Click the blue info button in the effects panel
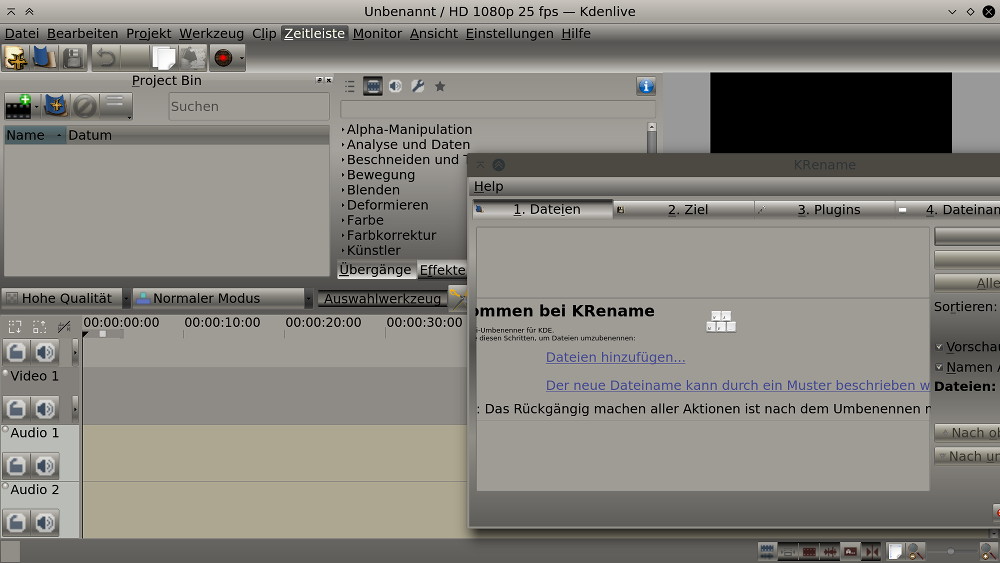 646,86
